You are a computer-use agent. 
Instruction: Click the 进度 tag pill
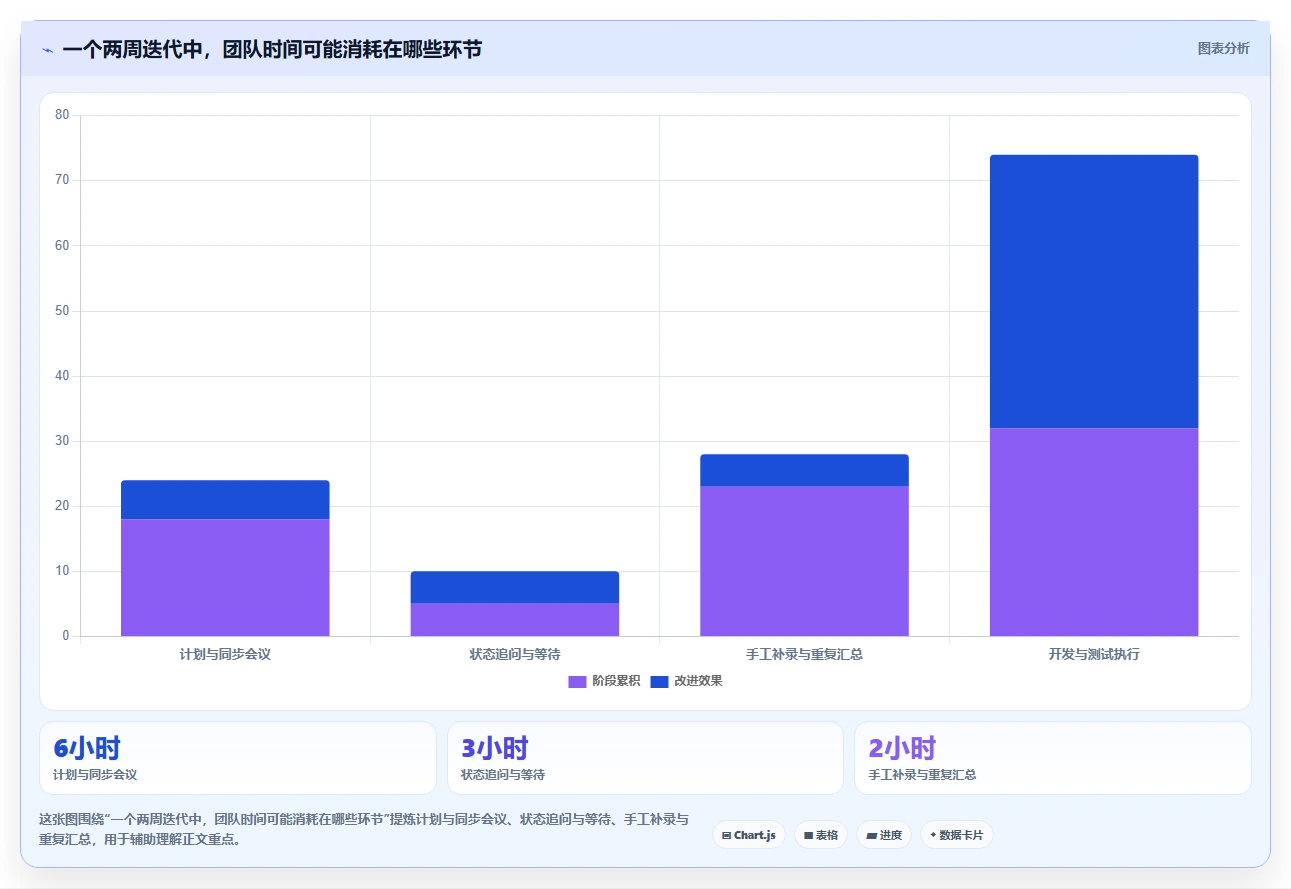pyautogui.click(x=884, y=835)
